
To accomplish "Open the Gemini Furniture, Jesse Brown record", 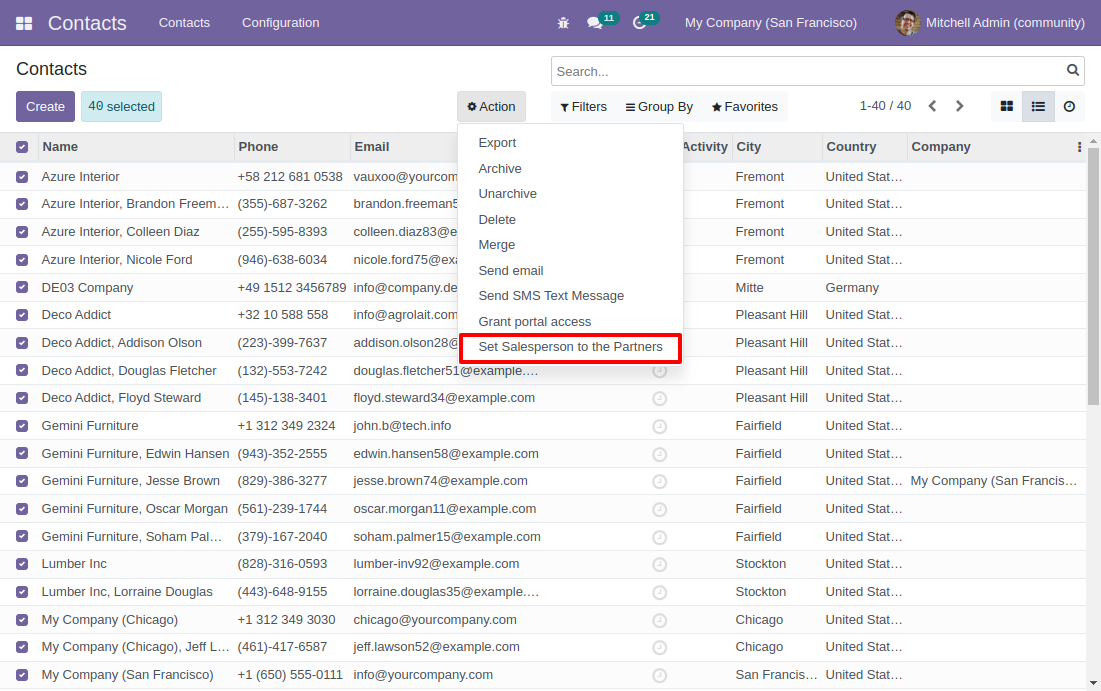I will (x=131, y=481).
